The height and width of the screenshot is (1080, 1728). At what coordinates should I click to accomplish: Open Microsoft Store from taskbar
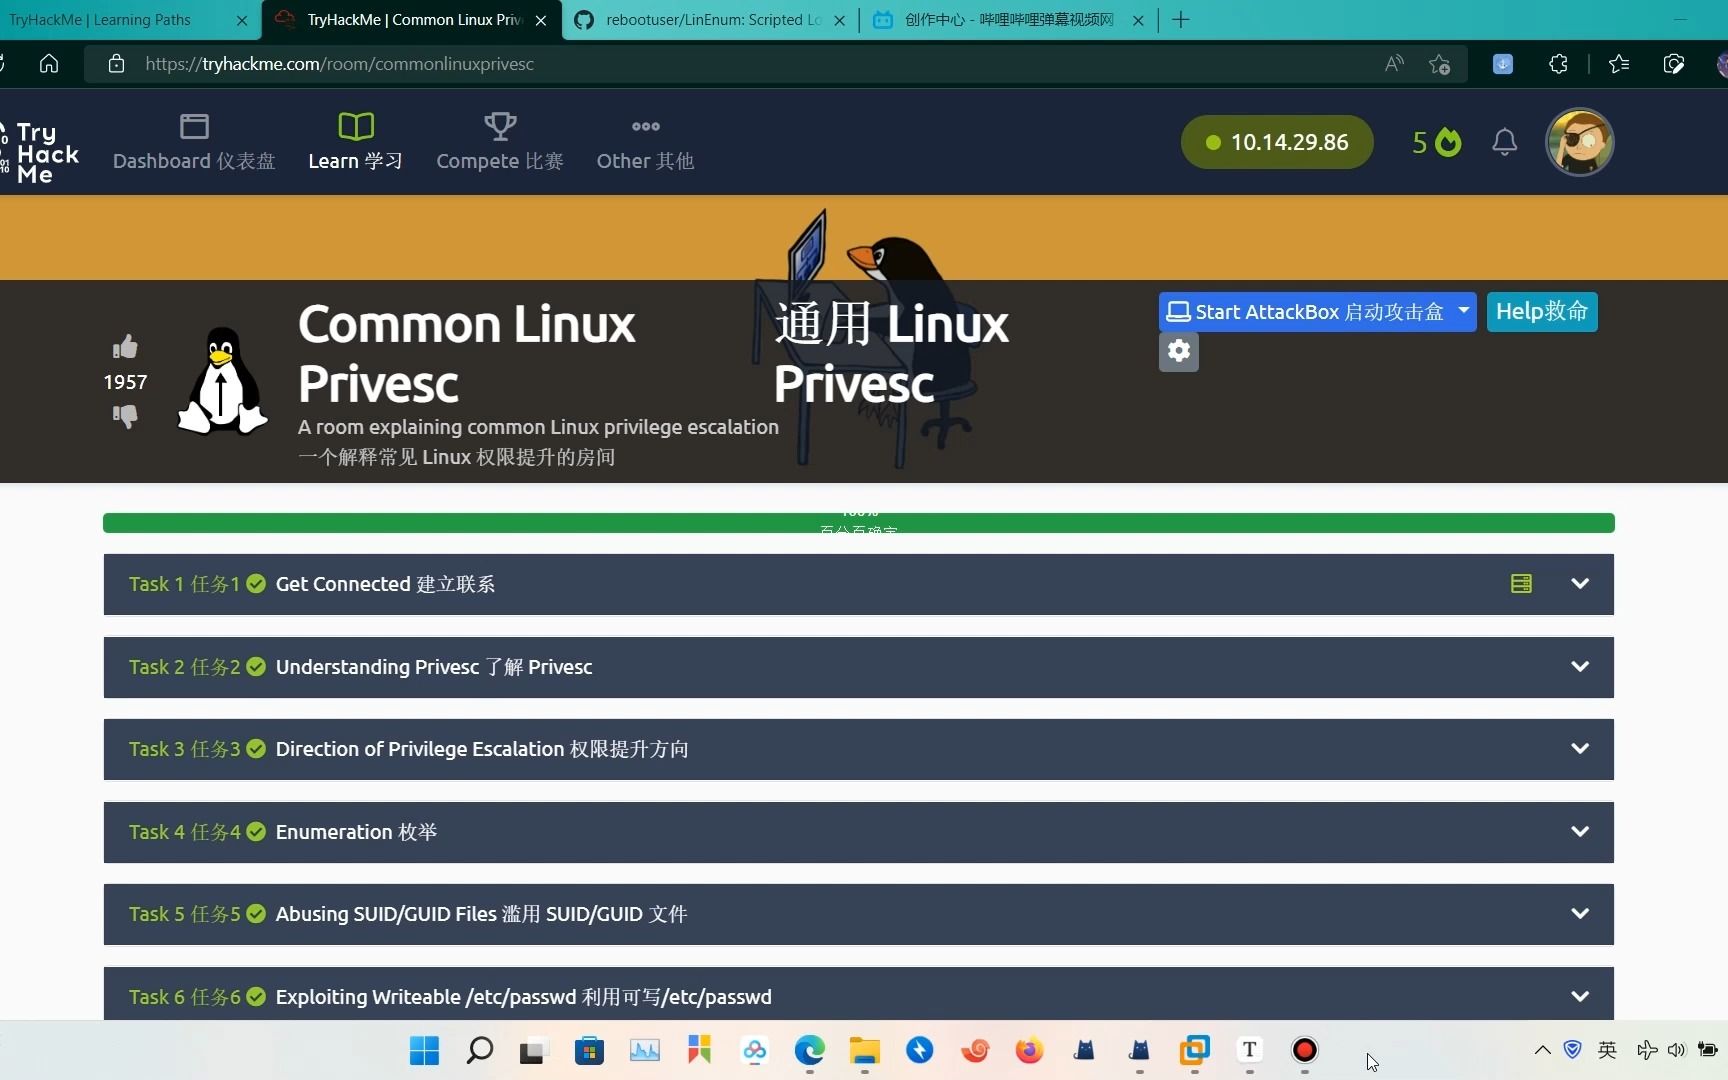pos(589,1050)
